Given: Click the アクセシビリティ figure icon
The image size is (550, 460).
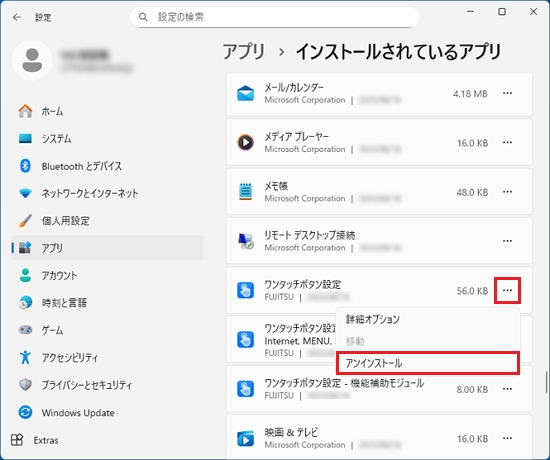Looking at the screenshot, I should 25,357.
